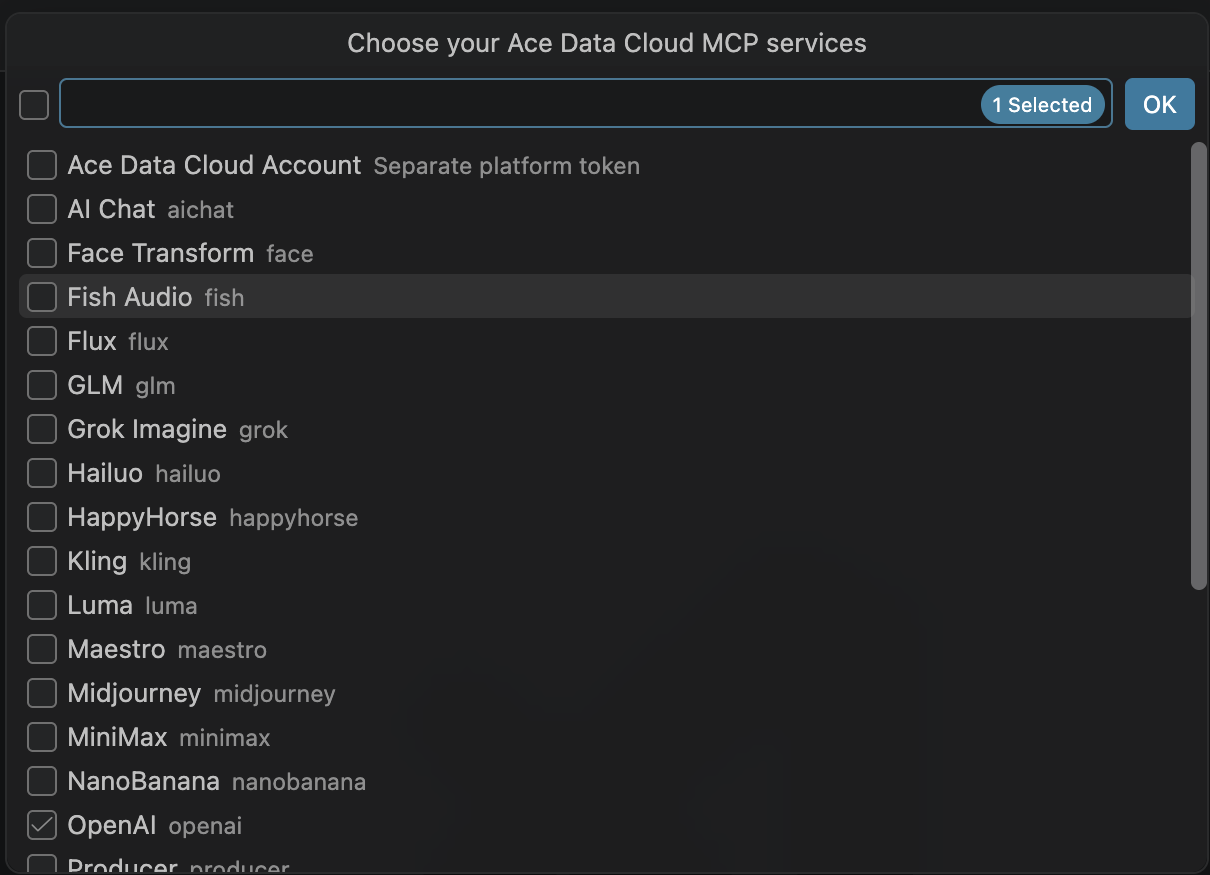Check the HappyHorse checkbox
Viewport: 1210px width, 875px height.
point(41,517)
